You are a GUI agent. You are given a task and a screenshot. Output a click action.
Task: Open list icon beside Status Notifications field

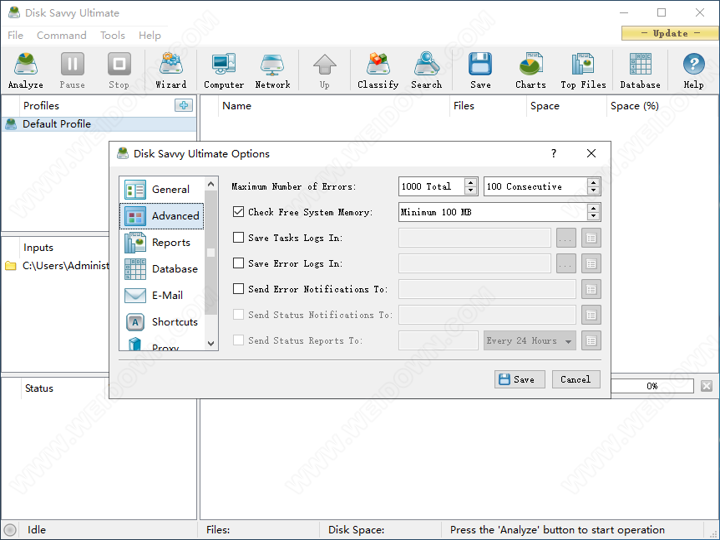591,315
